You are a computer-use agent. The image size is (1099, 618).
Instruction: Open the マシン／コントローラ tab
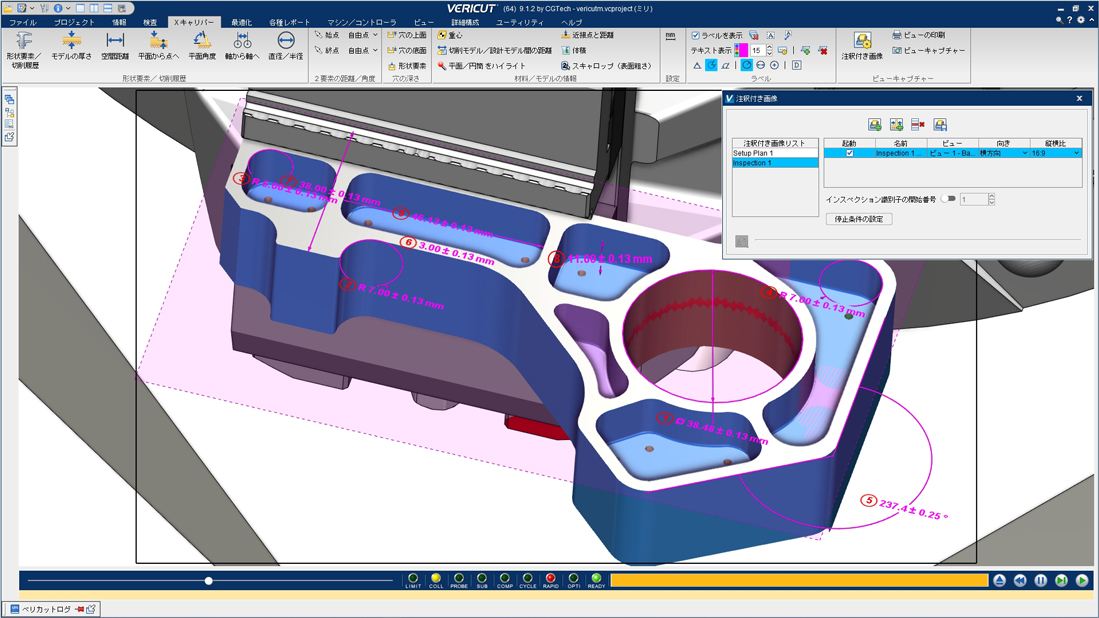pyautogui.click(x=361, y=22)
